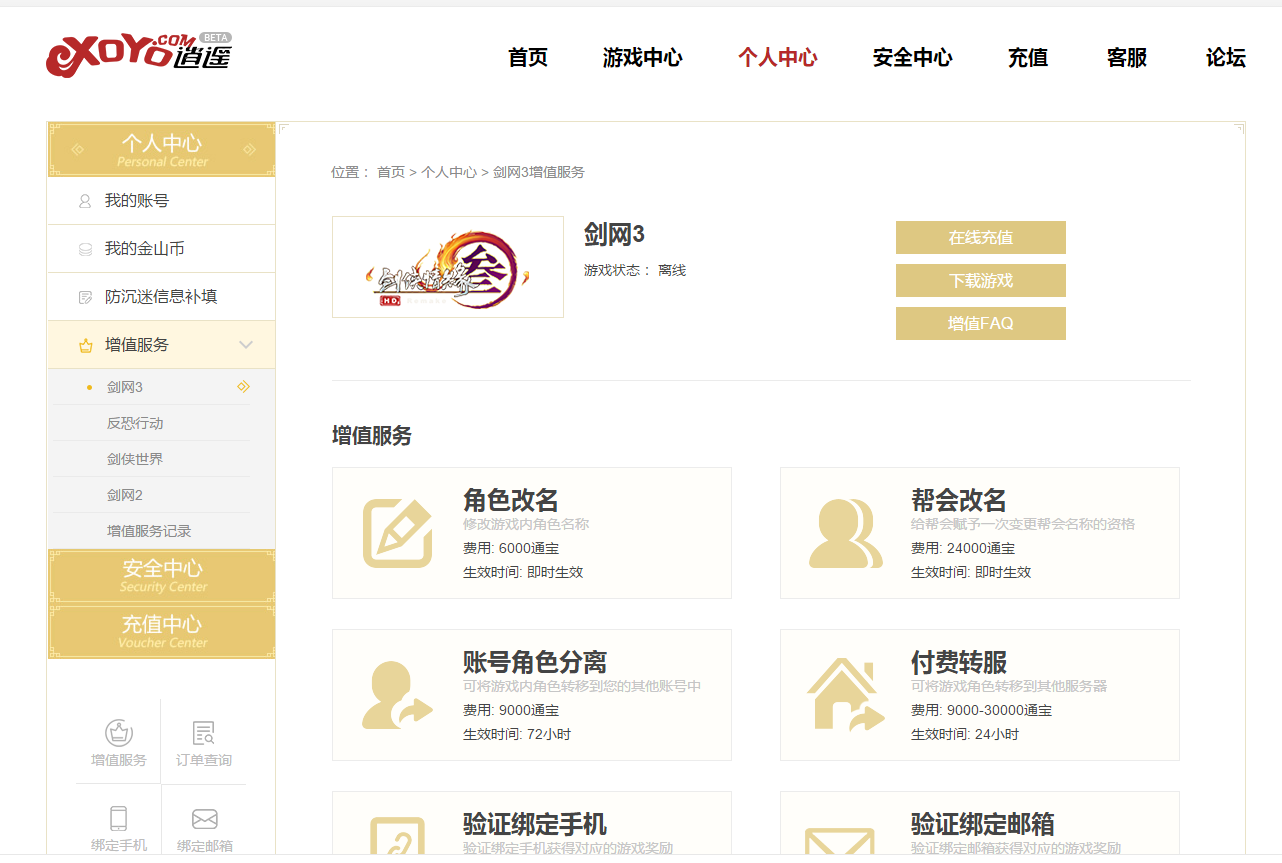Click the edit form icon beside 防沉迷信息补填
Viewport: 1282px width, 863px height.
[85, 297]
